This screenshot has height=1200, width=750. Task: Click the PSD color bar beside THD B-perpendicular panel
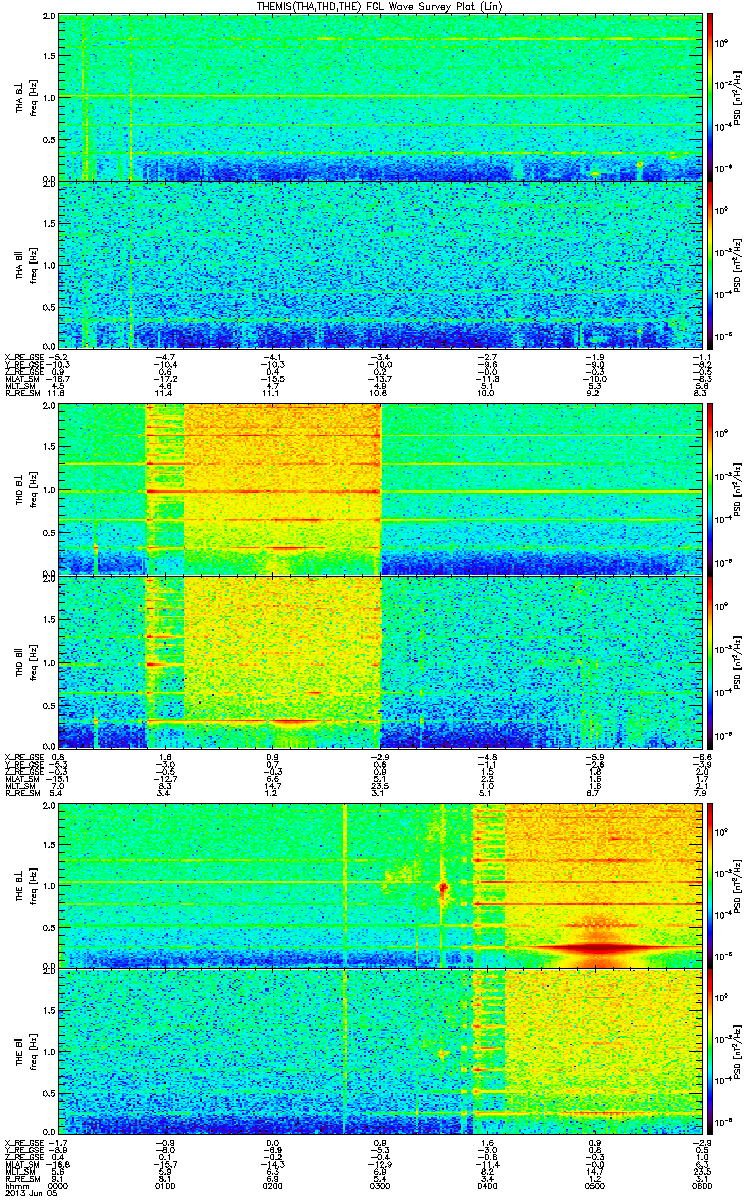710,490
